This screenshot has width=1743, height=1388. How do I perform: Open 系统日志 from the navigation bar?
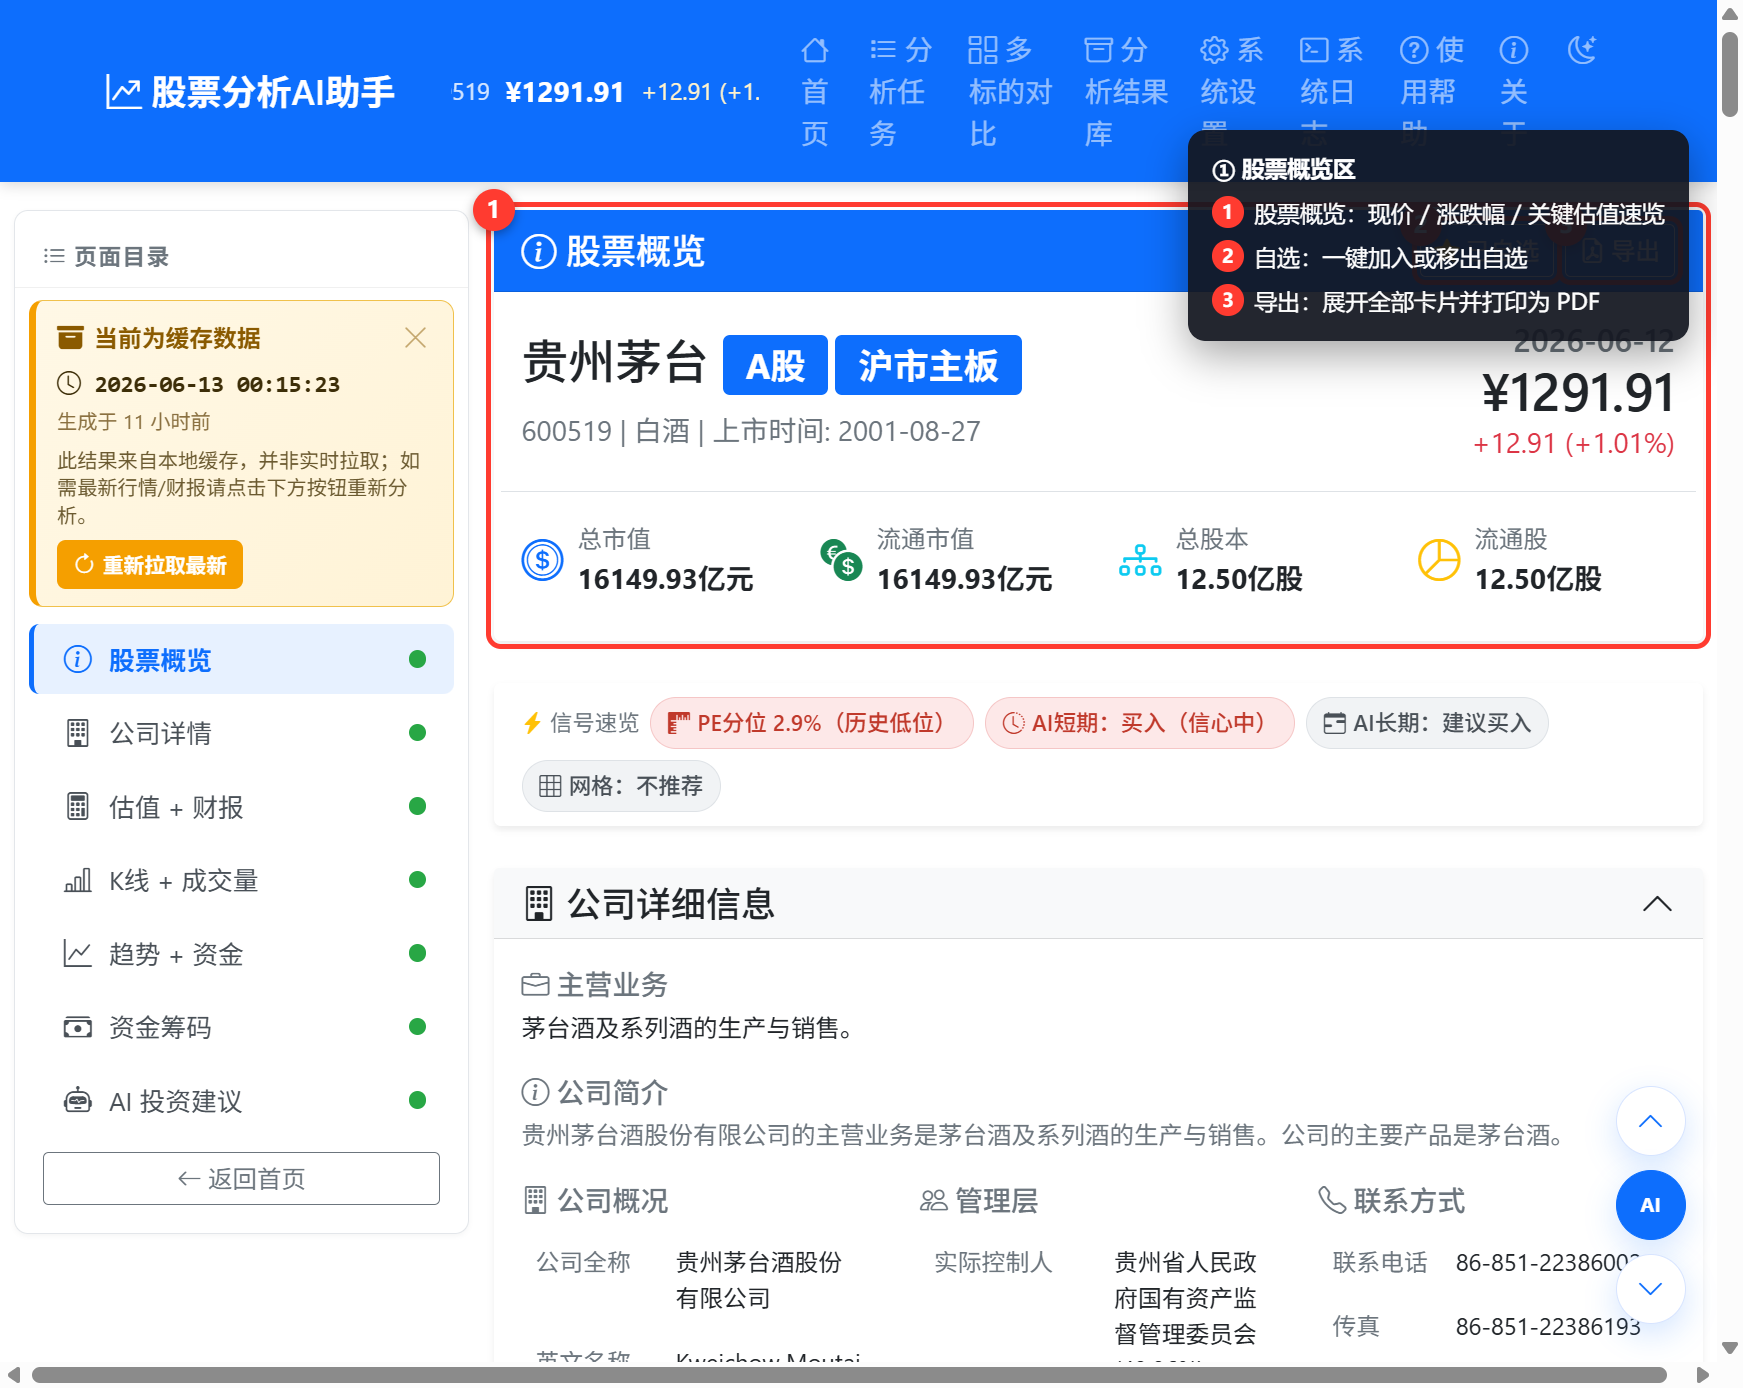[1331, 91]
